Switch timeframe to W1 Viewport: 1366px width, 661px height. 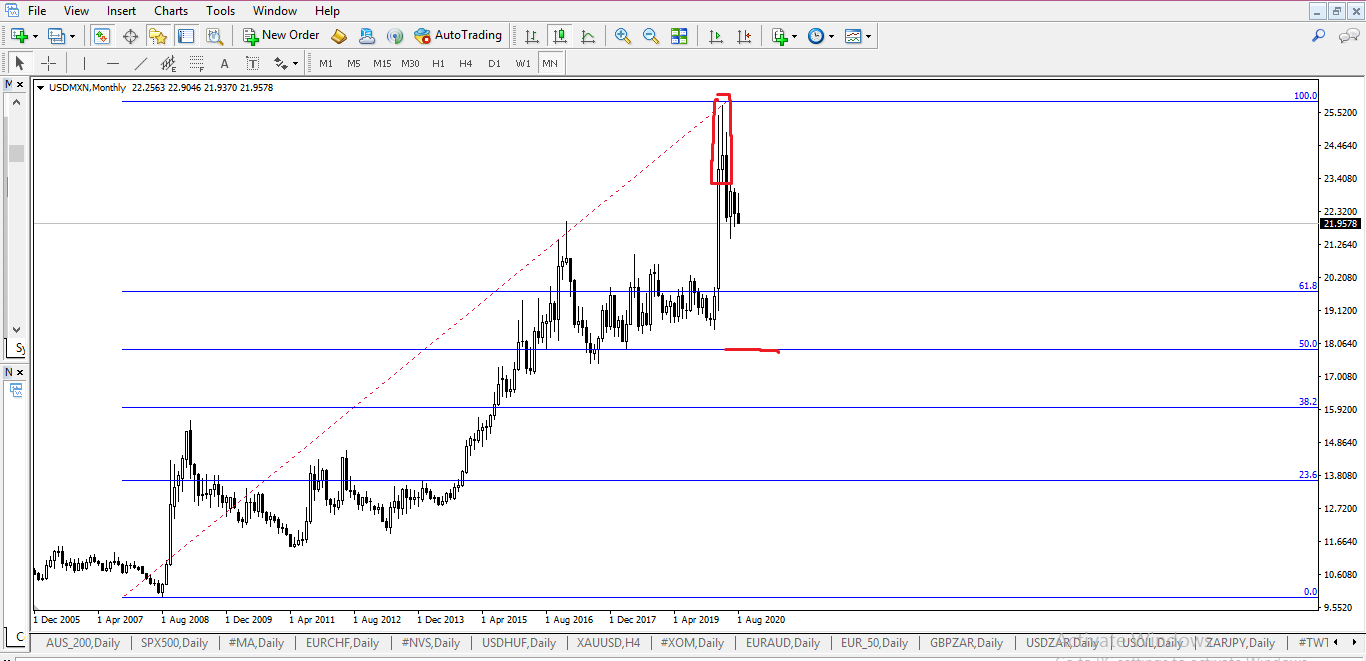[x=523, y=63]
